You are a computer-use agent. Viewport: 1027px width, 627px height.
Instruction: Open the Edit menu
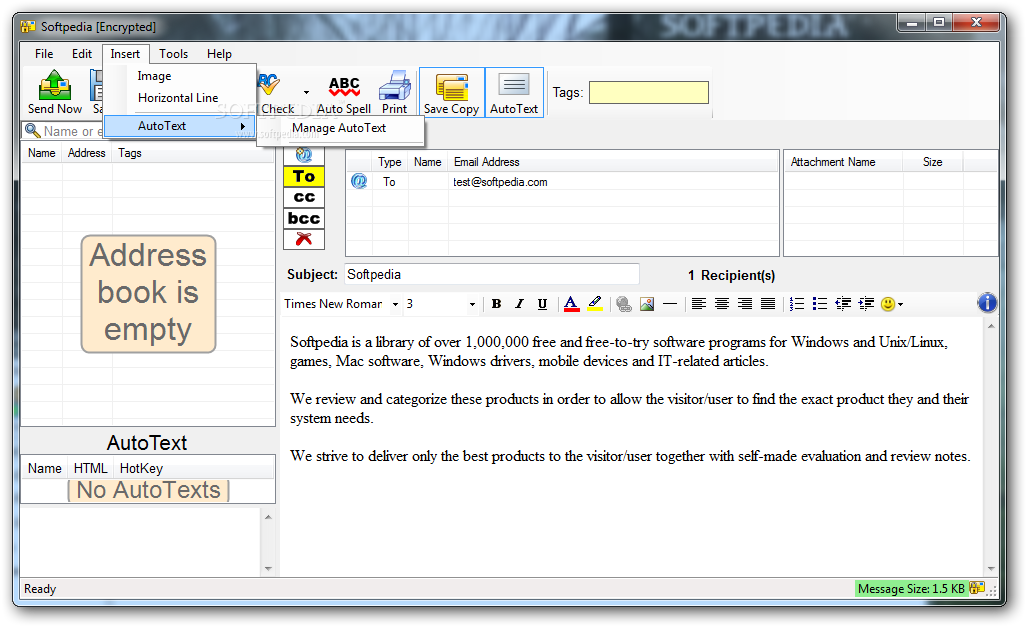tap(82, 54)
